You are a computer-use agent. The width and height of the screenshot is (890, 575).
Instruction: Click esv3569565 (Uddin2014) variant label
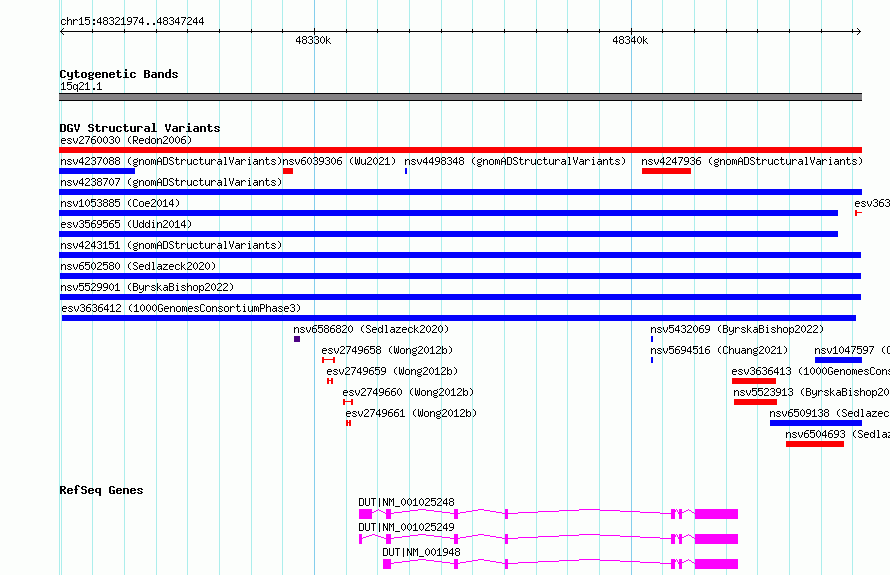(126, 224)
